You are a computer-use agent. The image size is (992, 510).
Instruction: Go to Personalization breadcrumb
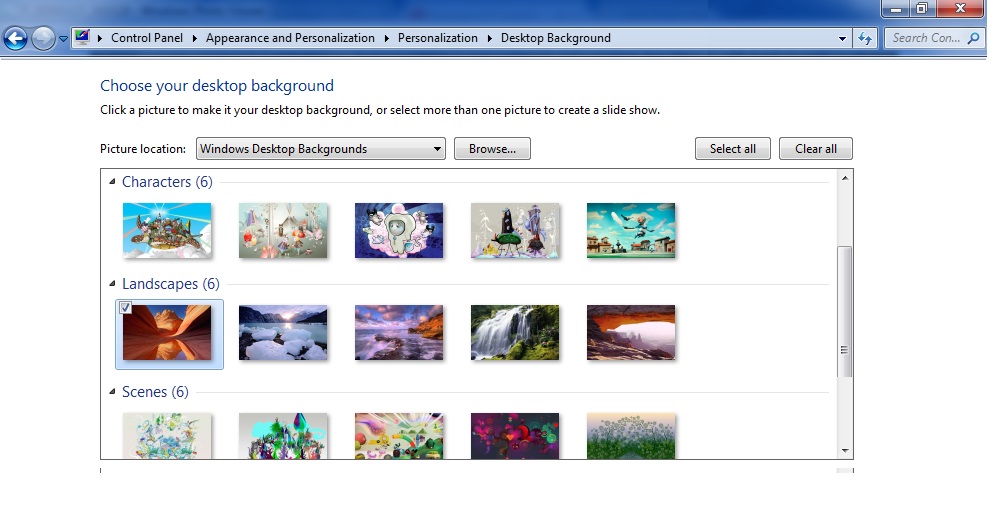tap(437, 38)
